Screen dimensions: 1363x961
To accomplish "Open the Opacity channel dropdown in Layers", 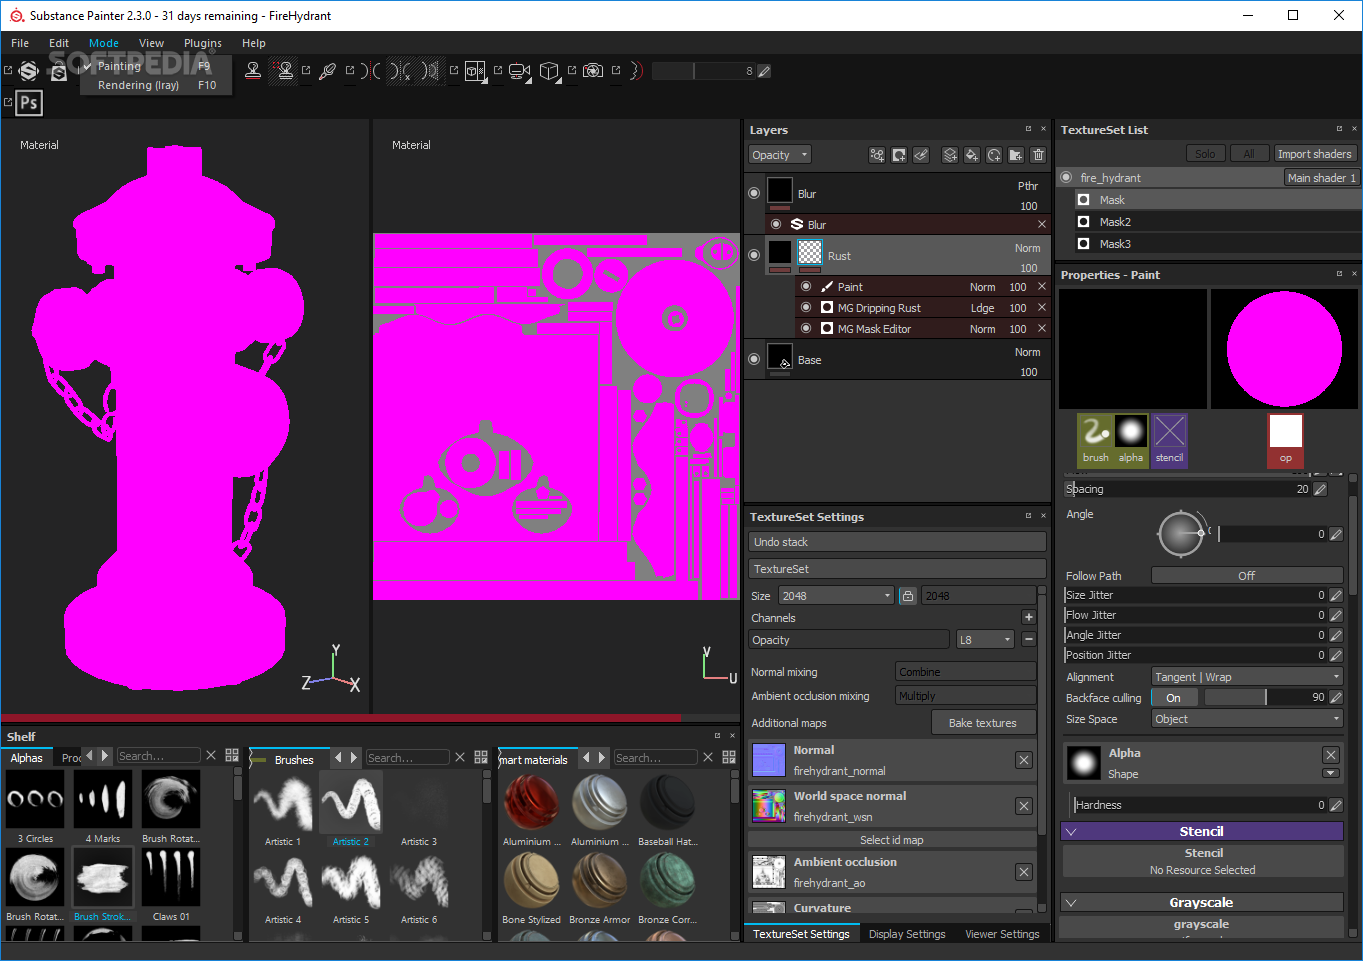I will (x=780, y=155).
